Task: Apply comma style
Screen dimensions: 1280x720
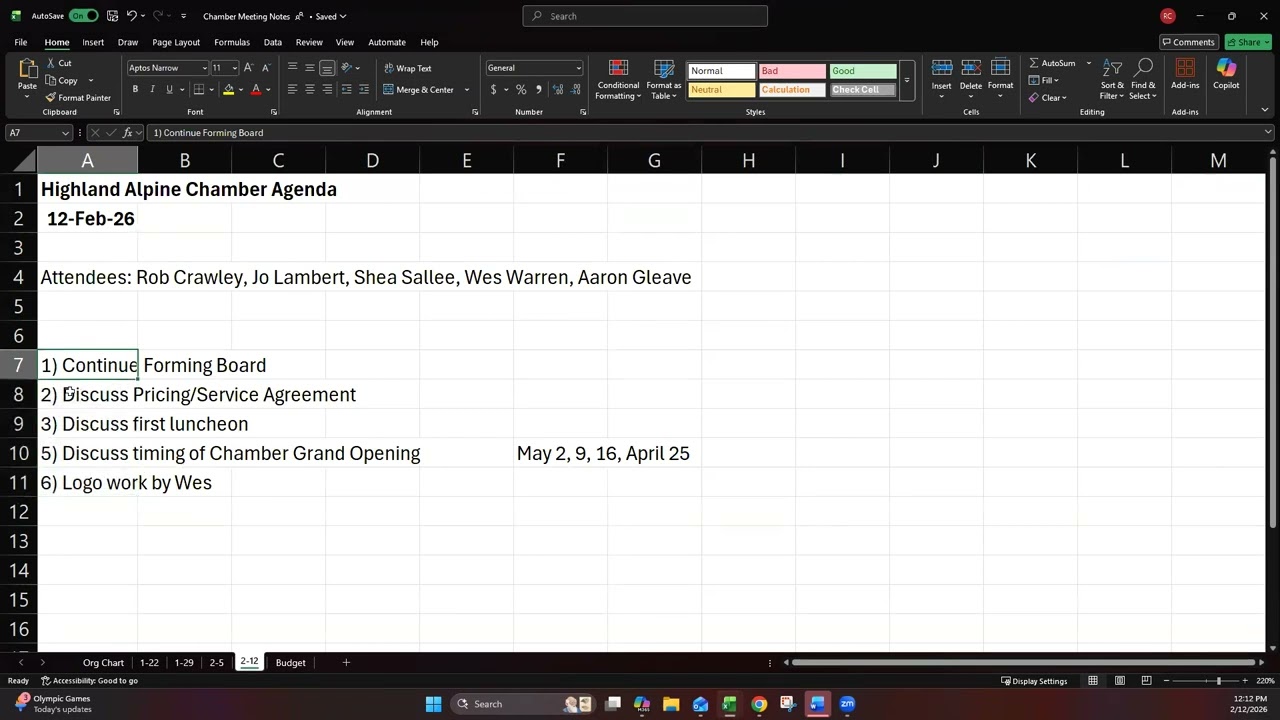Action: (x=538, y=89)
